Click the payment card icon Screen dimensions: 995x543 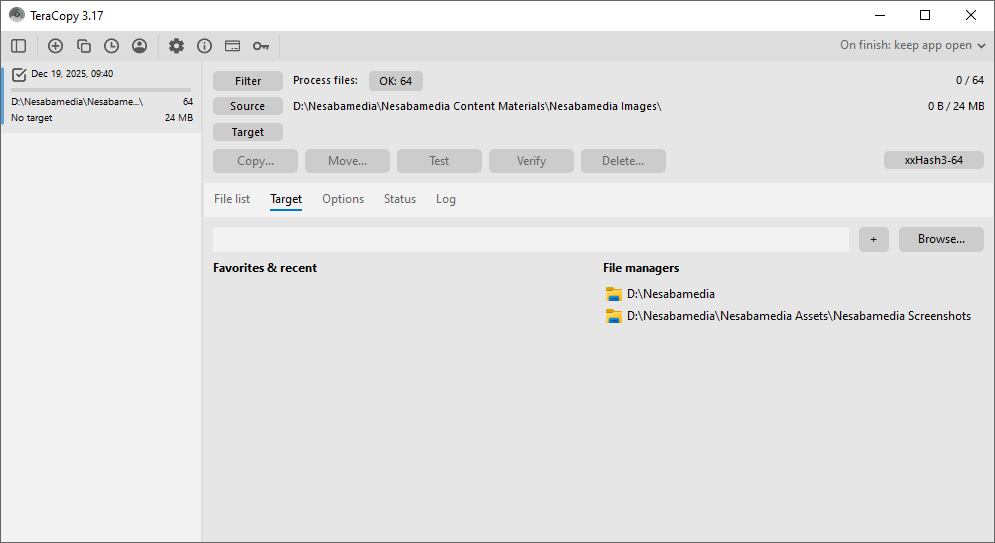pyautogui.click(x=232, y=46)
